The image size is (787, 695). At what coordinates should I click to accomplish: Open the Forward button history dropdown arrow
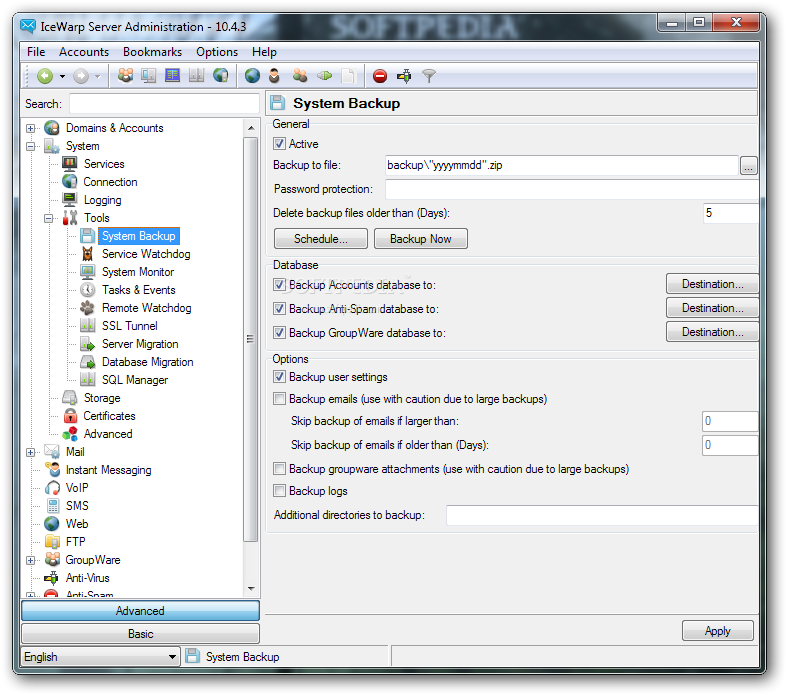(98, 76)
